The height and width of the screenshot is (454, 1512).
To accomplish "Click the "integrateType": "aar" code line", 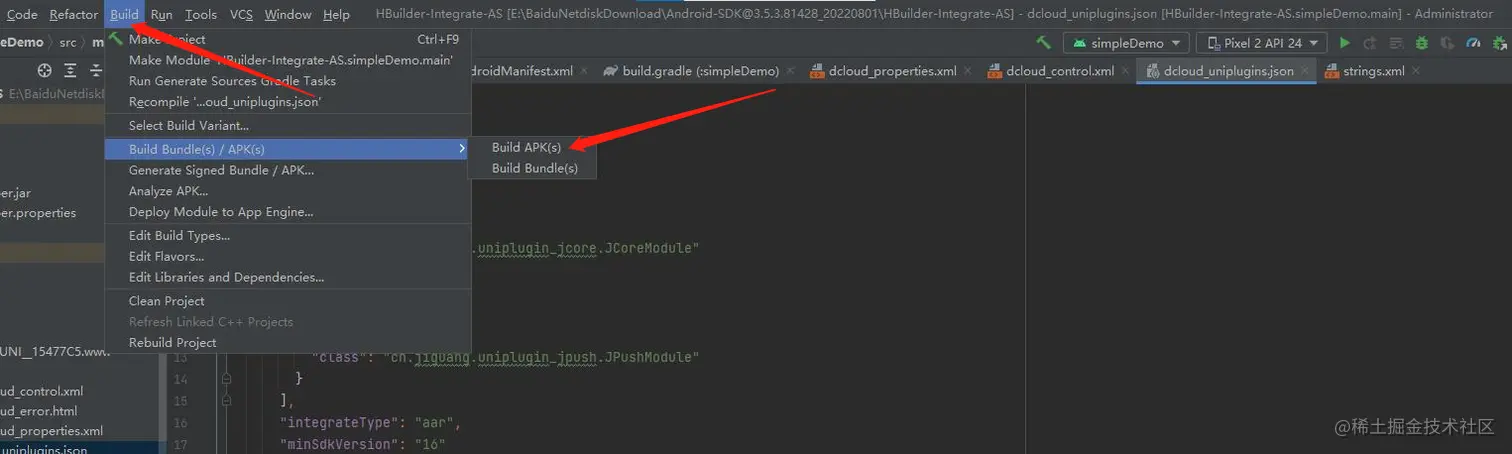I will pyautogui.click(x=369, y=423).
